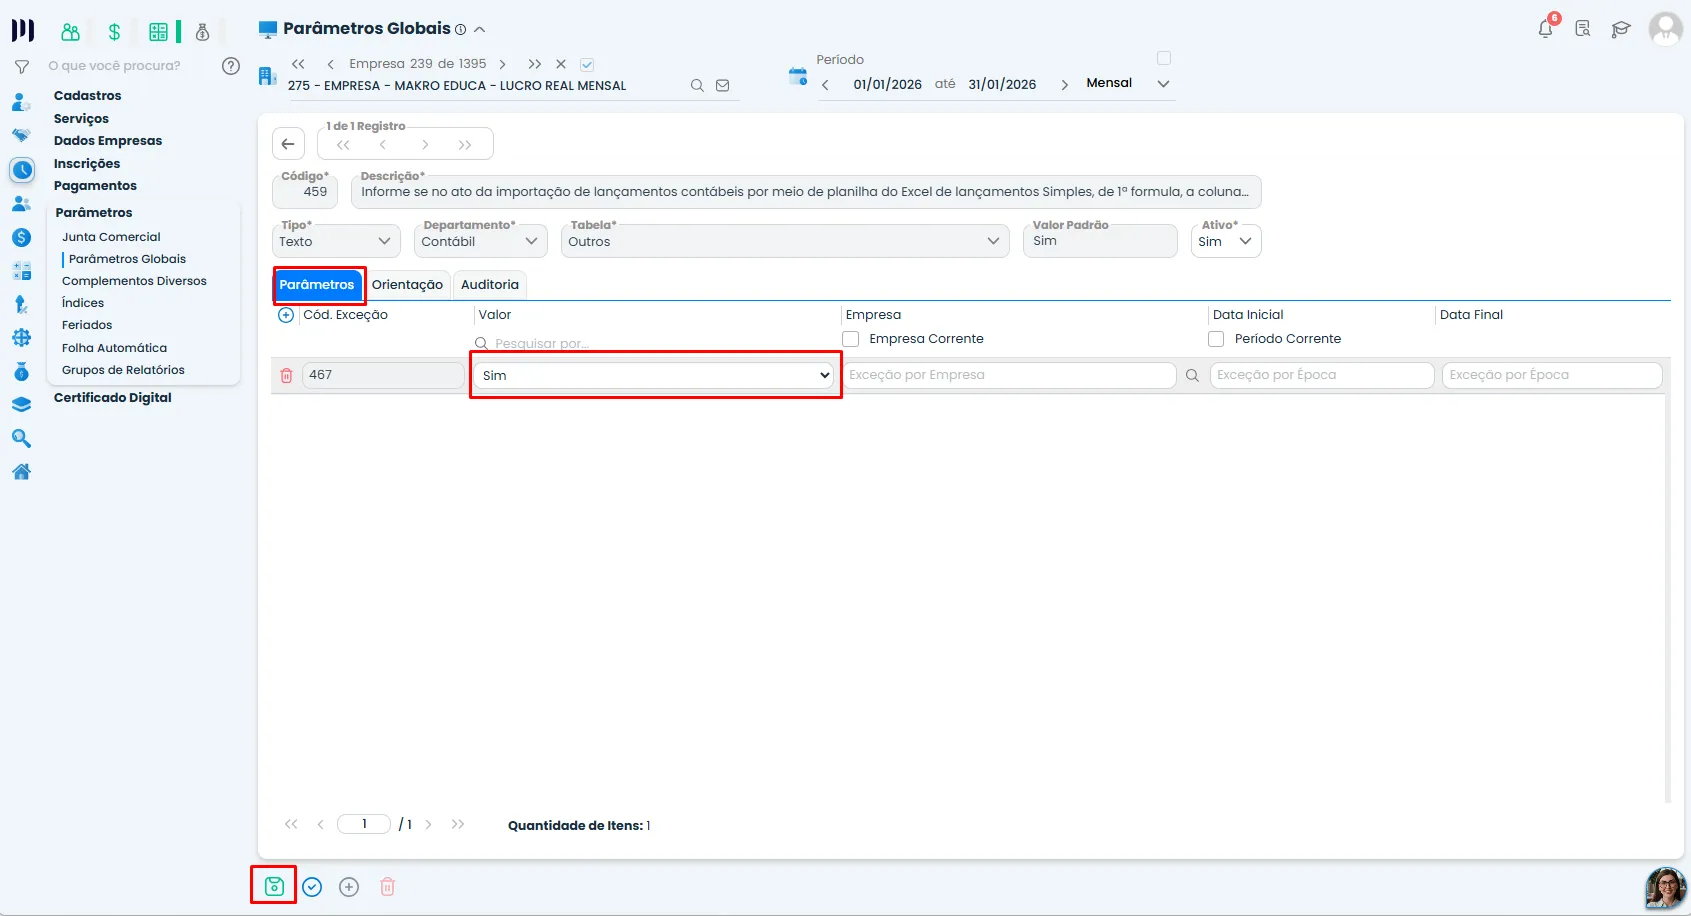Toggle the checkbox above the period selector
1691x916 pixels.
click(x=1164, y=58)
